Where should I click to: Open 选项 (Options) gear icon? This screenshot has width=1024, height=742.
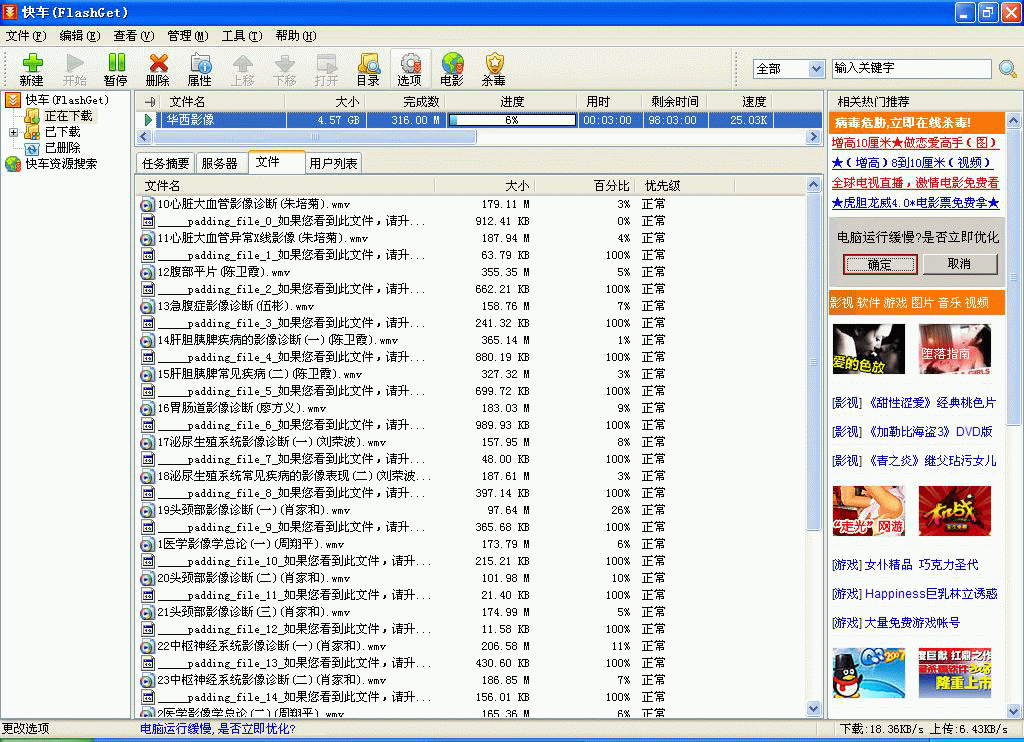pos(410,70)
